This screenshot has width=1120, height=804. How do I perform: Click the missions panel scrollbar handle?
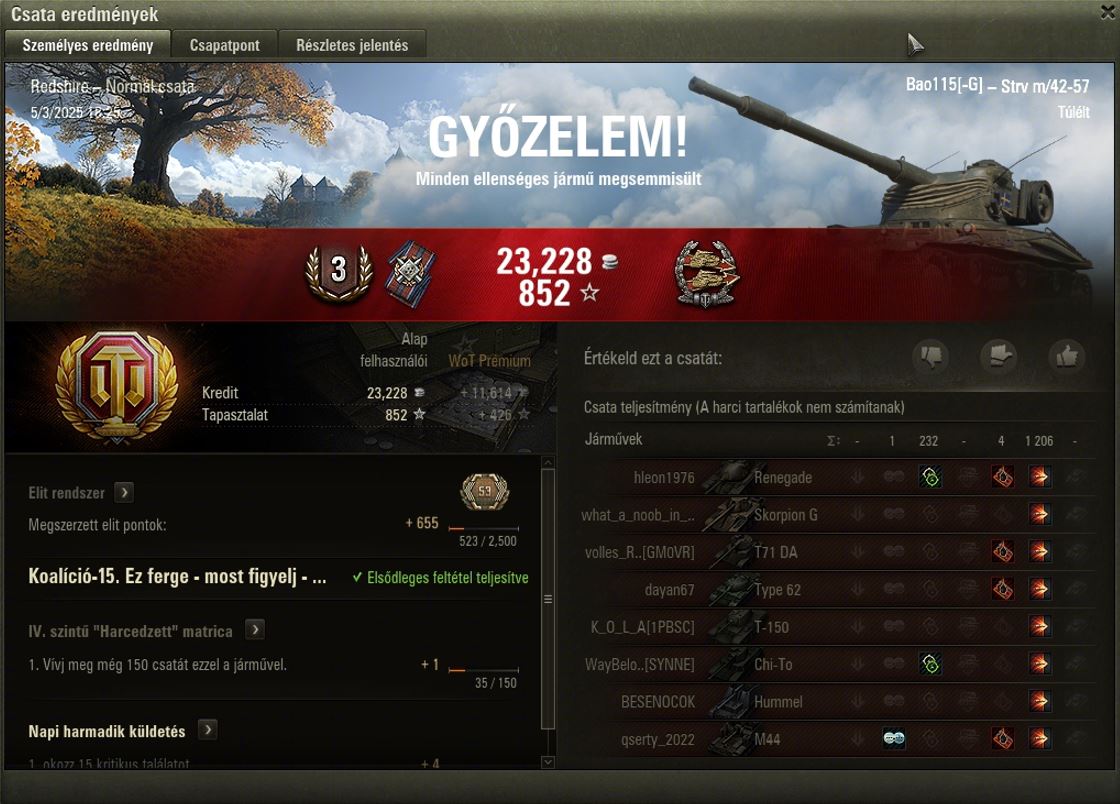pyautogui.click(x=548, y=599)
